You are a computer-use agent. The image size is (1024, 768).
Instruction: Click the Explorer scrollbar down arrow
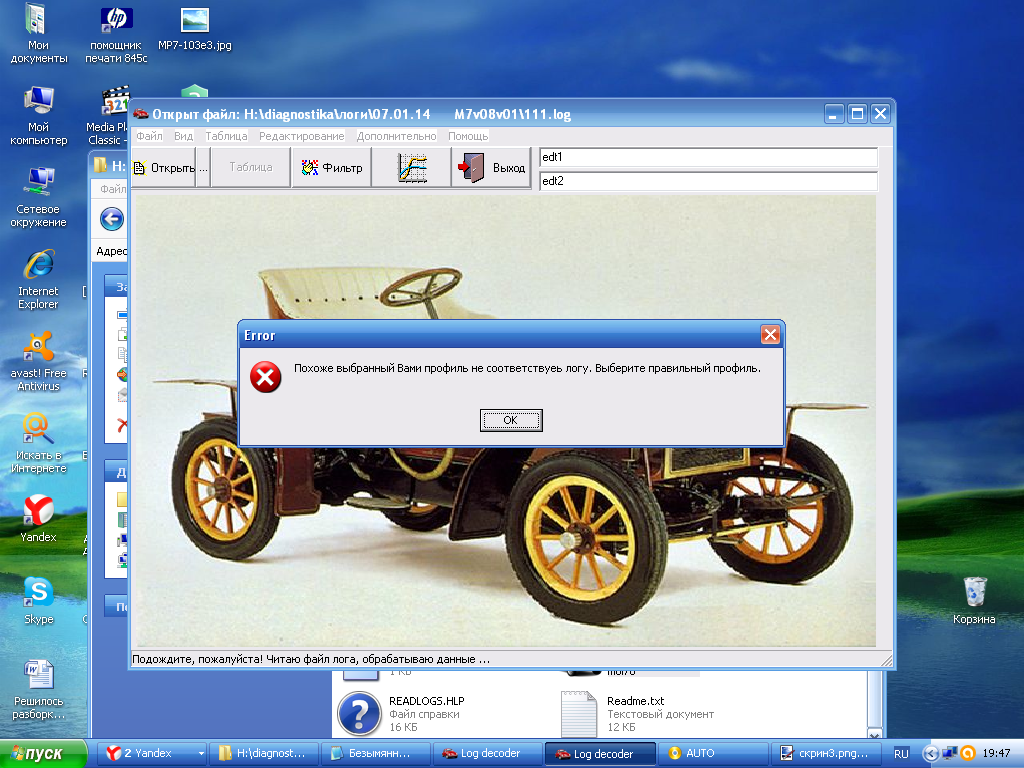pos(874,734)
